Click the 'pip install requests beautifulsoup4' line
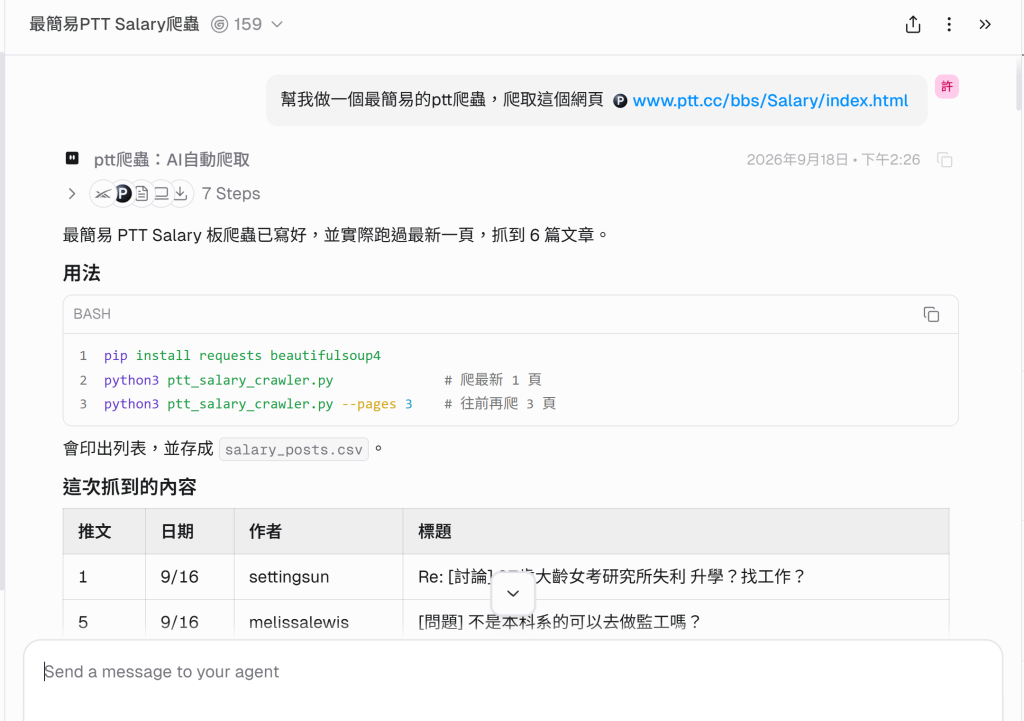 [x=242, y=356]
